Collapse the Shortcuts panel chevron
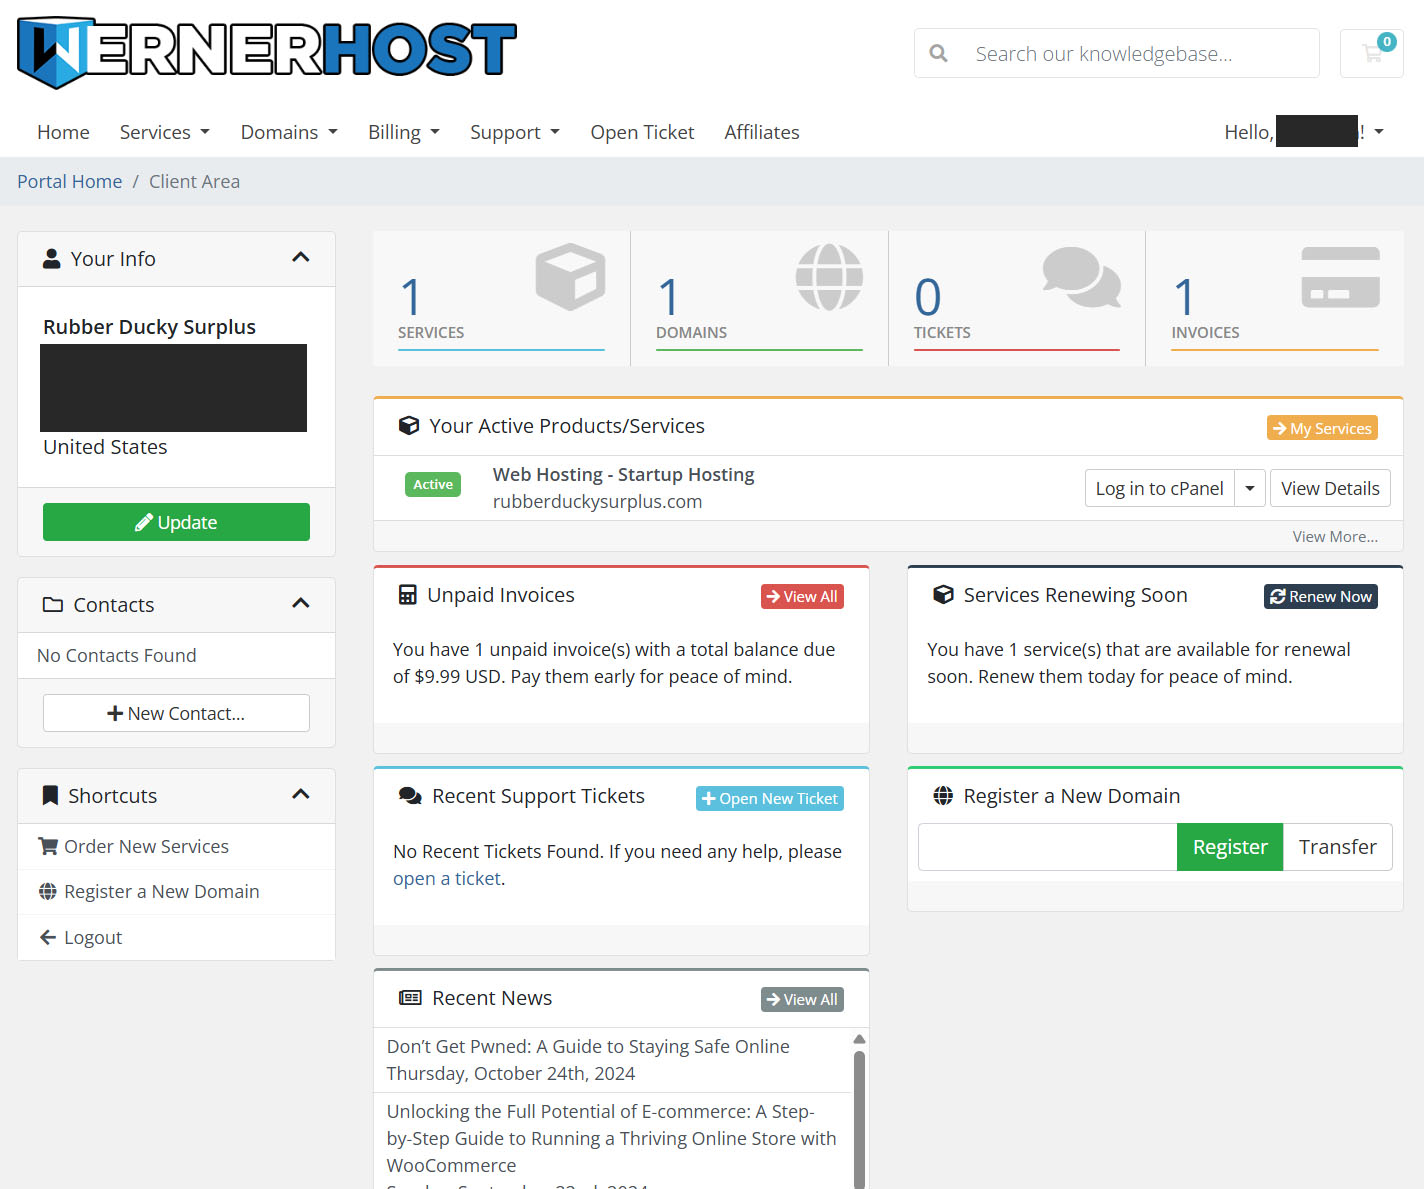The height and width of the screenshot is (1189, 1424). pyautogui.click(x=301, y=795)
